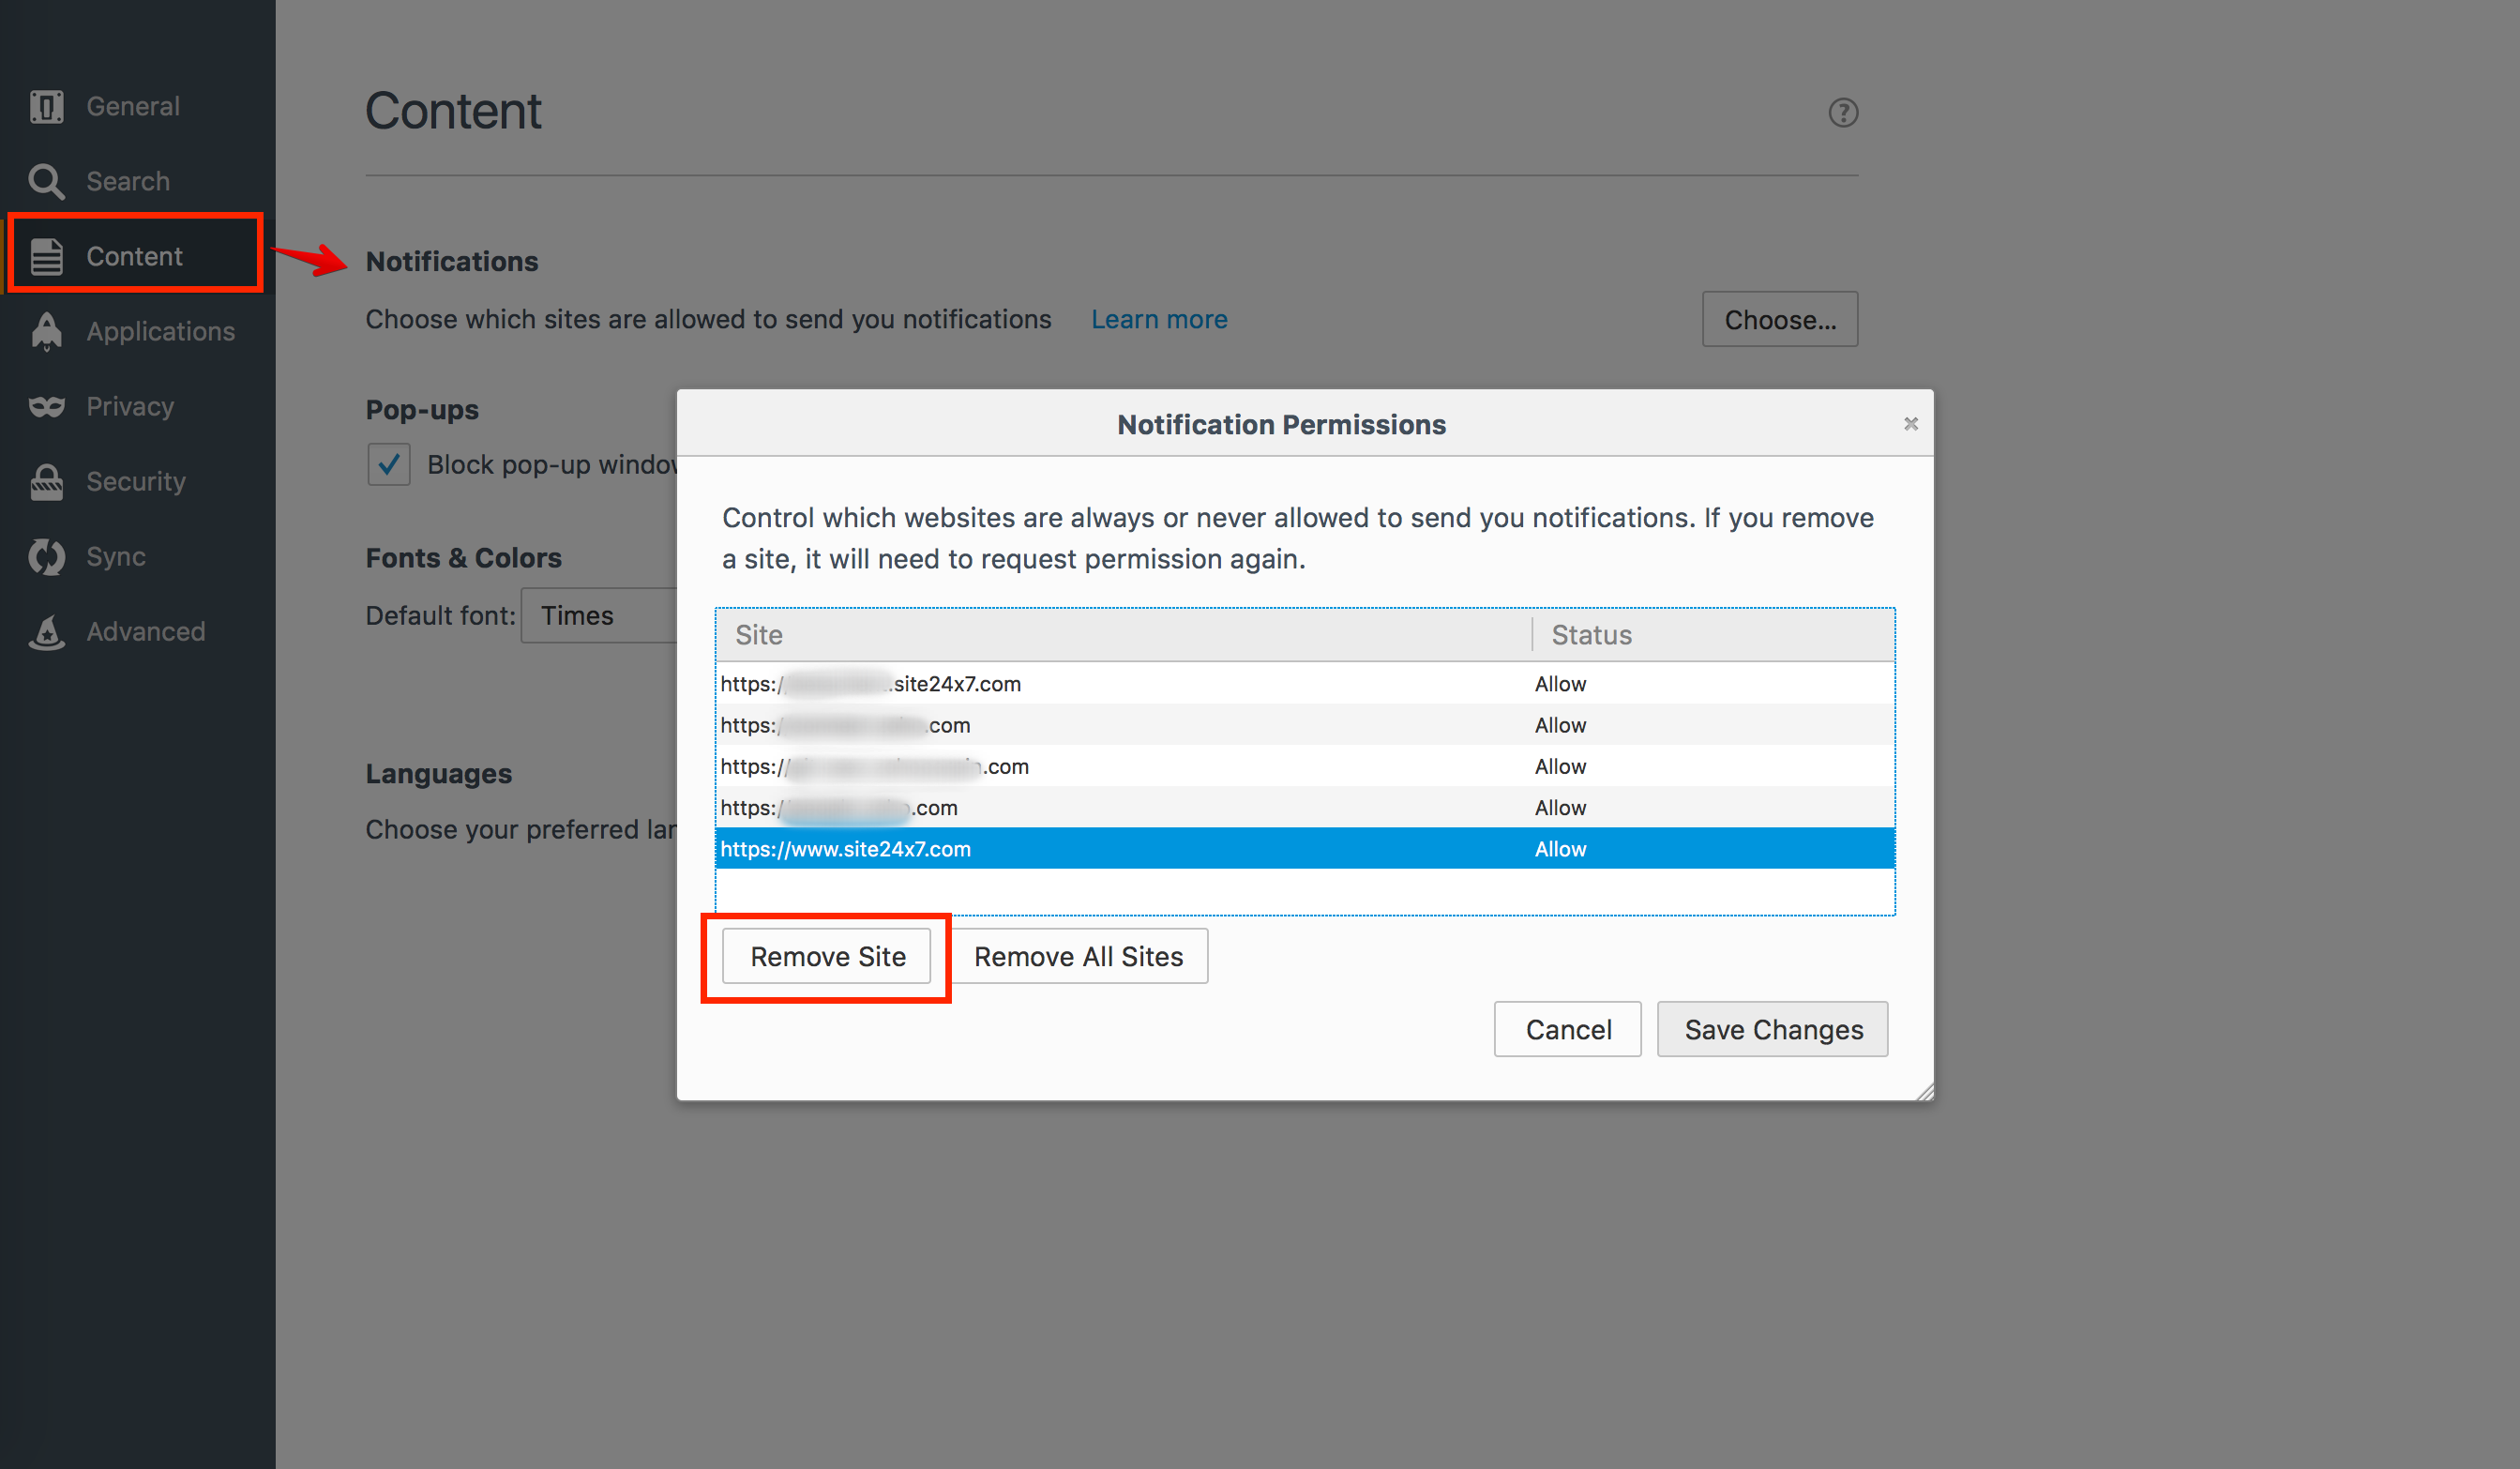Close the Notification Permissions dialog
This screenshot has height=1469, width=2520.
(1910, 424)
